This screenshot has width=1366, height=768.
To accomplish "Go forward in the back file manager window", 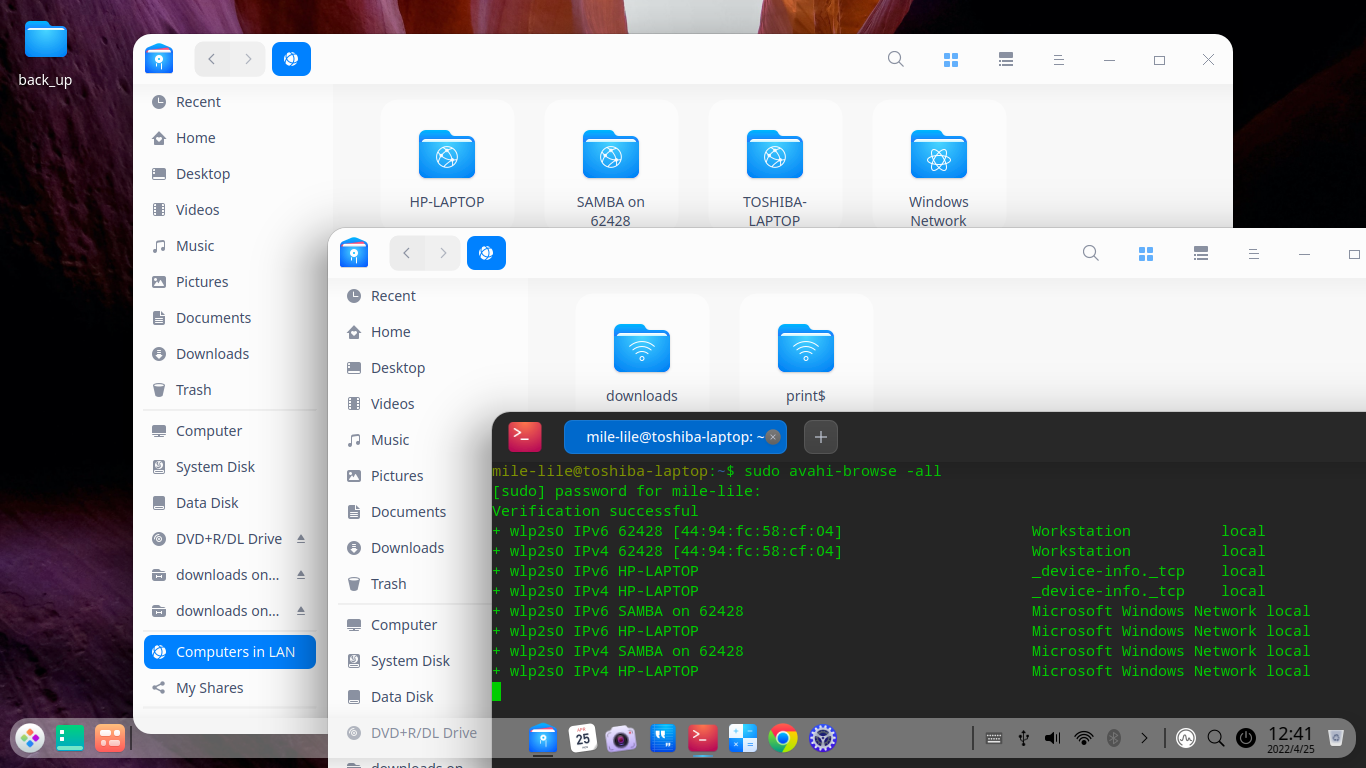I will (248, 59).
